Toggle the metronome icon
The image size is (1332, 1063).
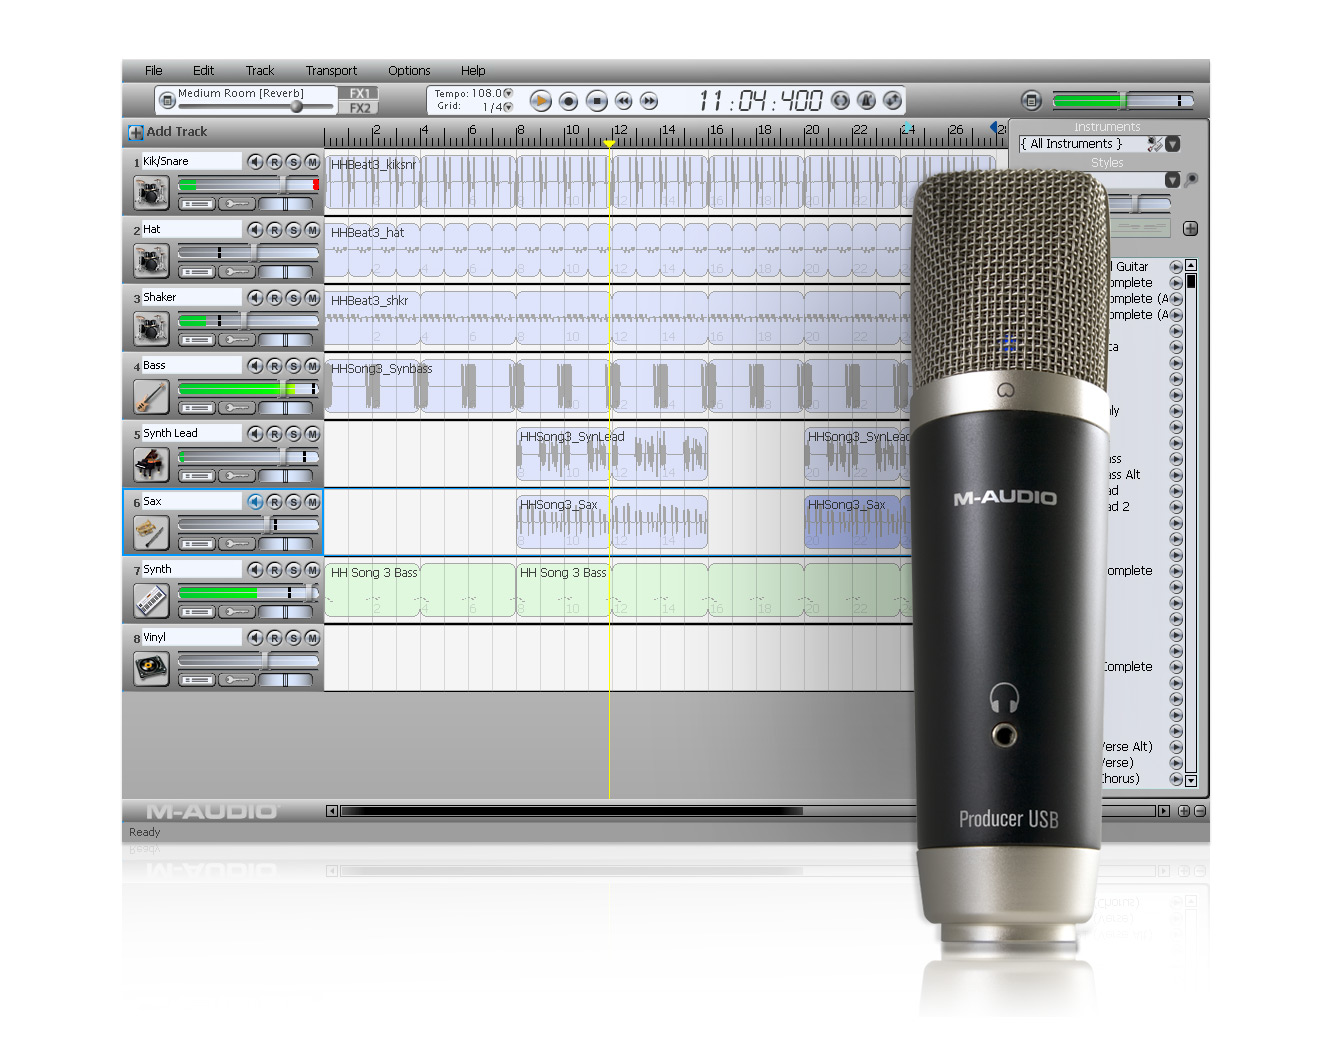click(866, 100)
